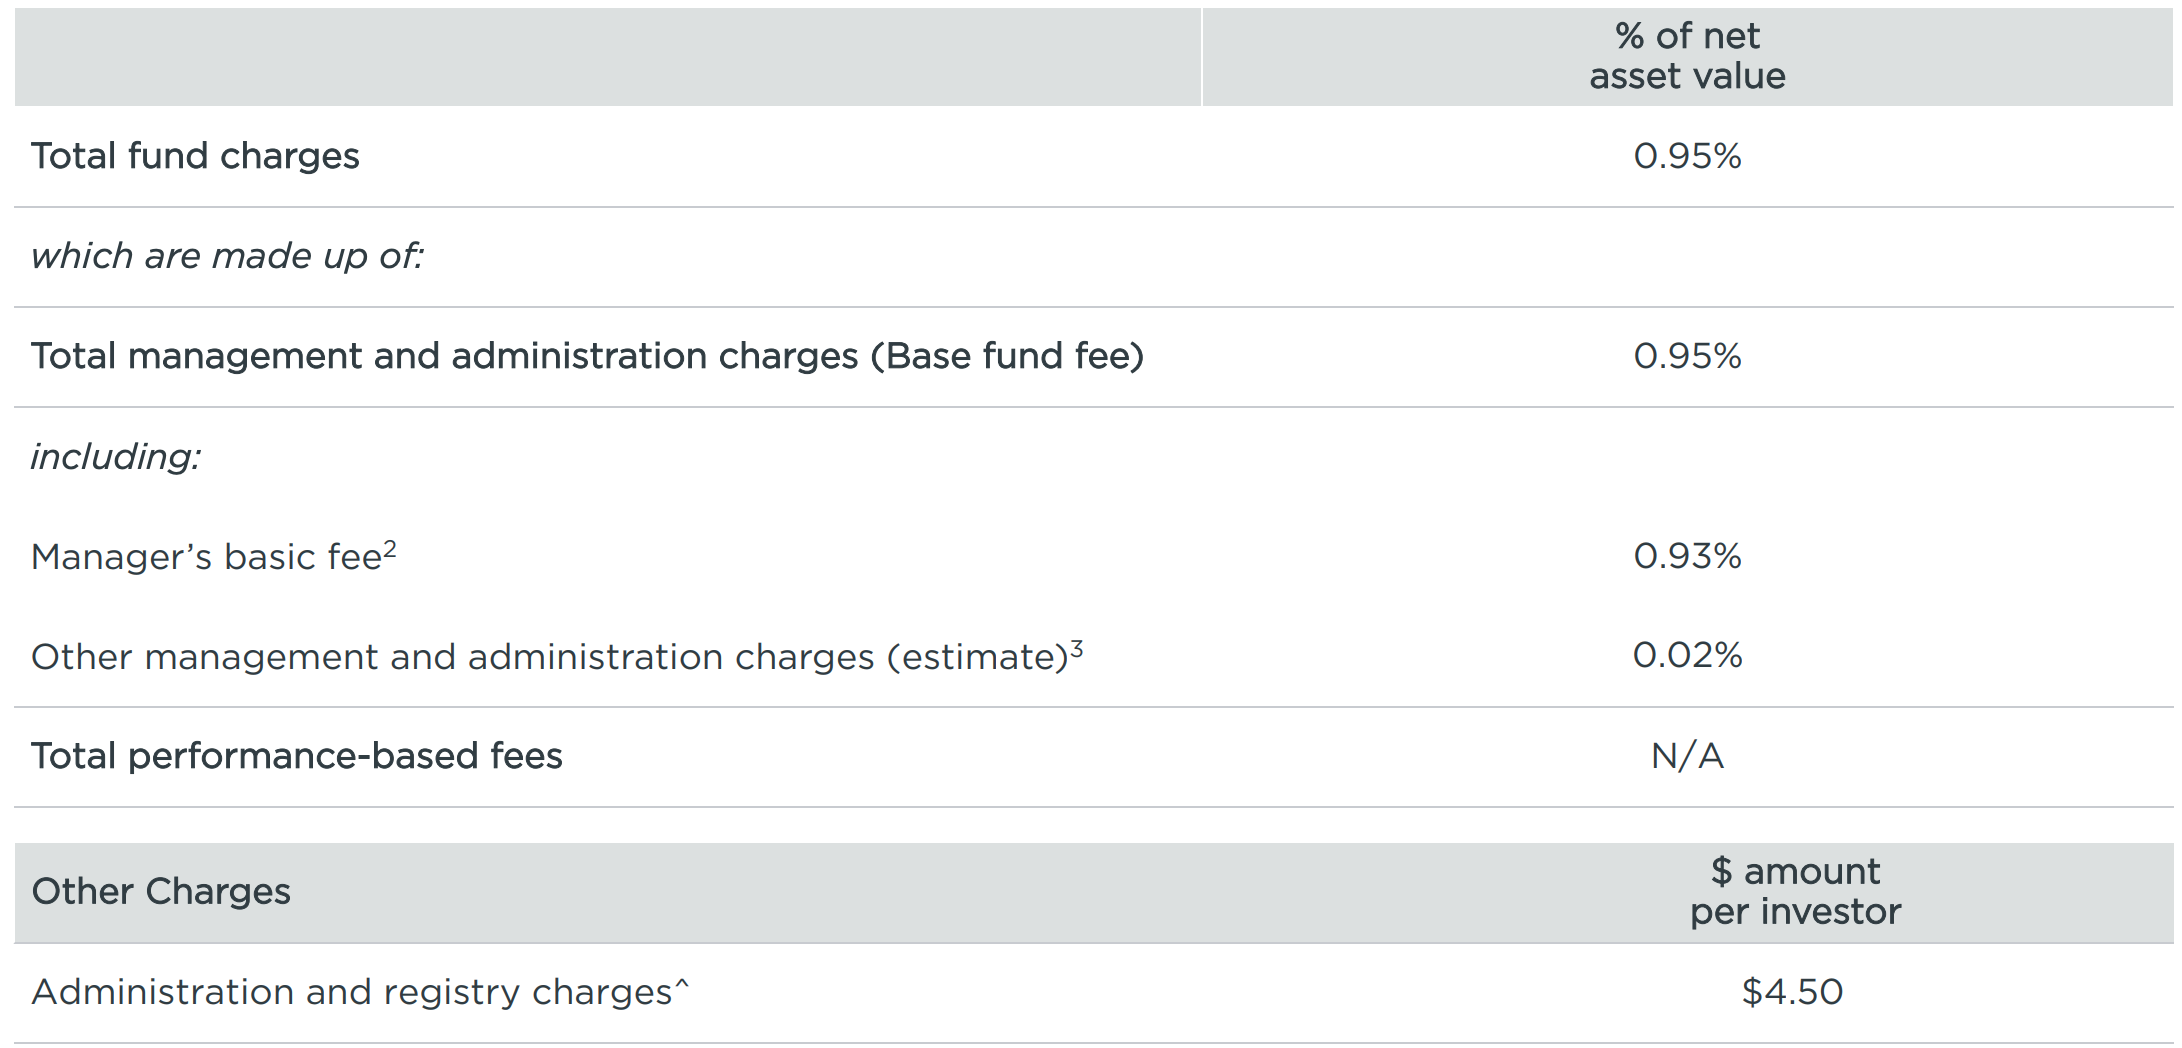Click the $4.50 amount

coord(1792,992)
